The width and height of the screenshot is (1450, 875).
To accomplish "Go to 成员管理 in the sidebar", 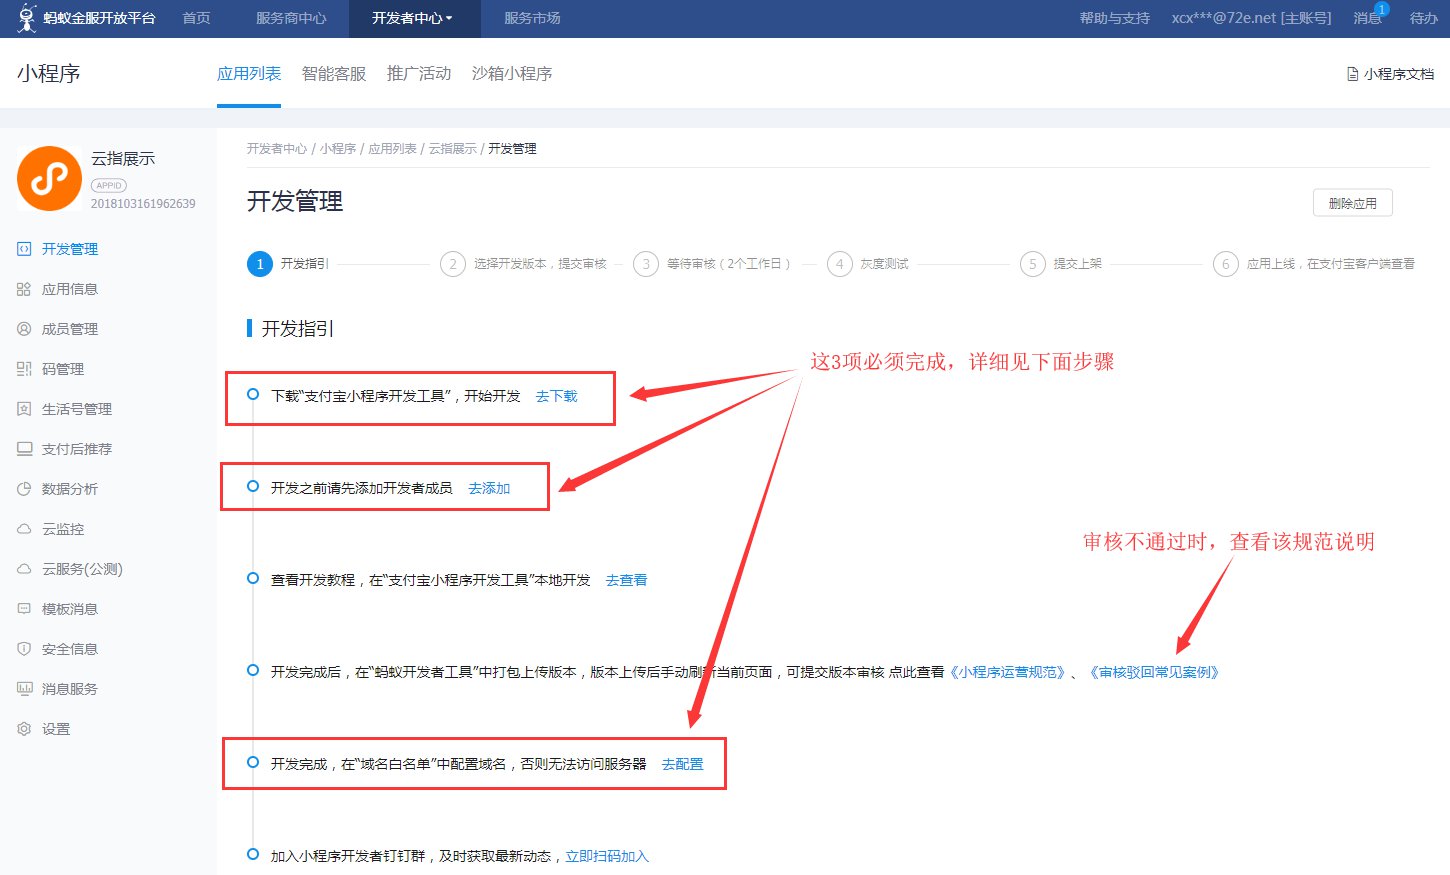I will [x=70, y=329].
